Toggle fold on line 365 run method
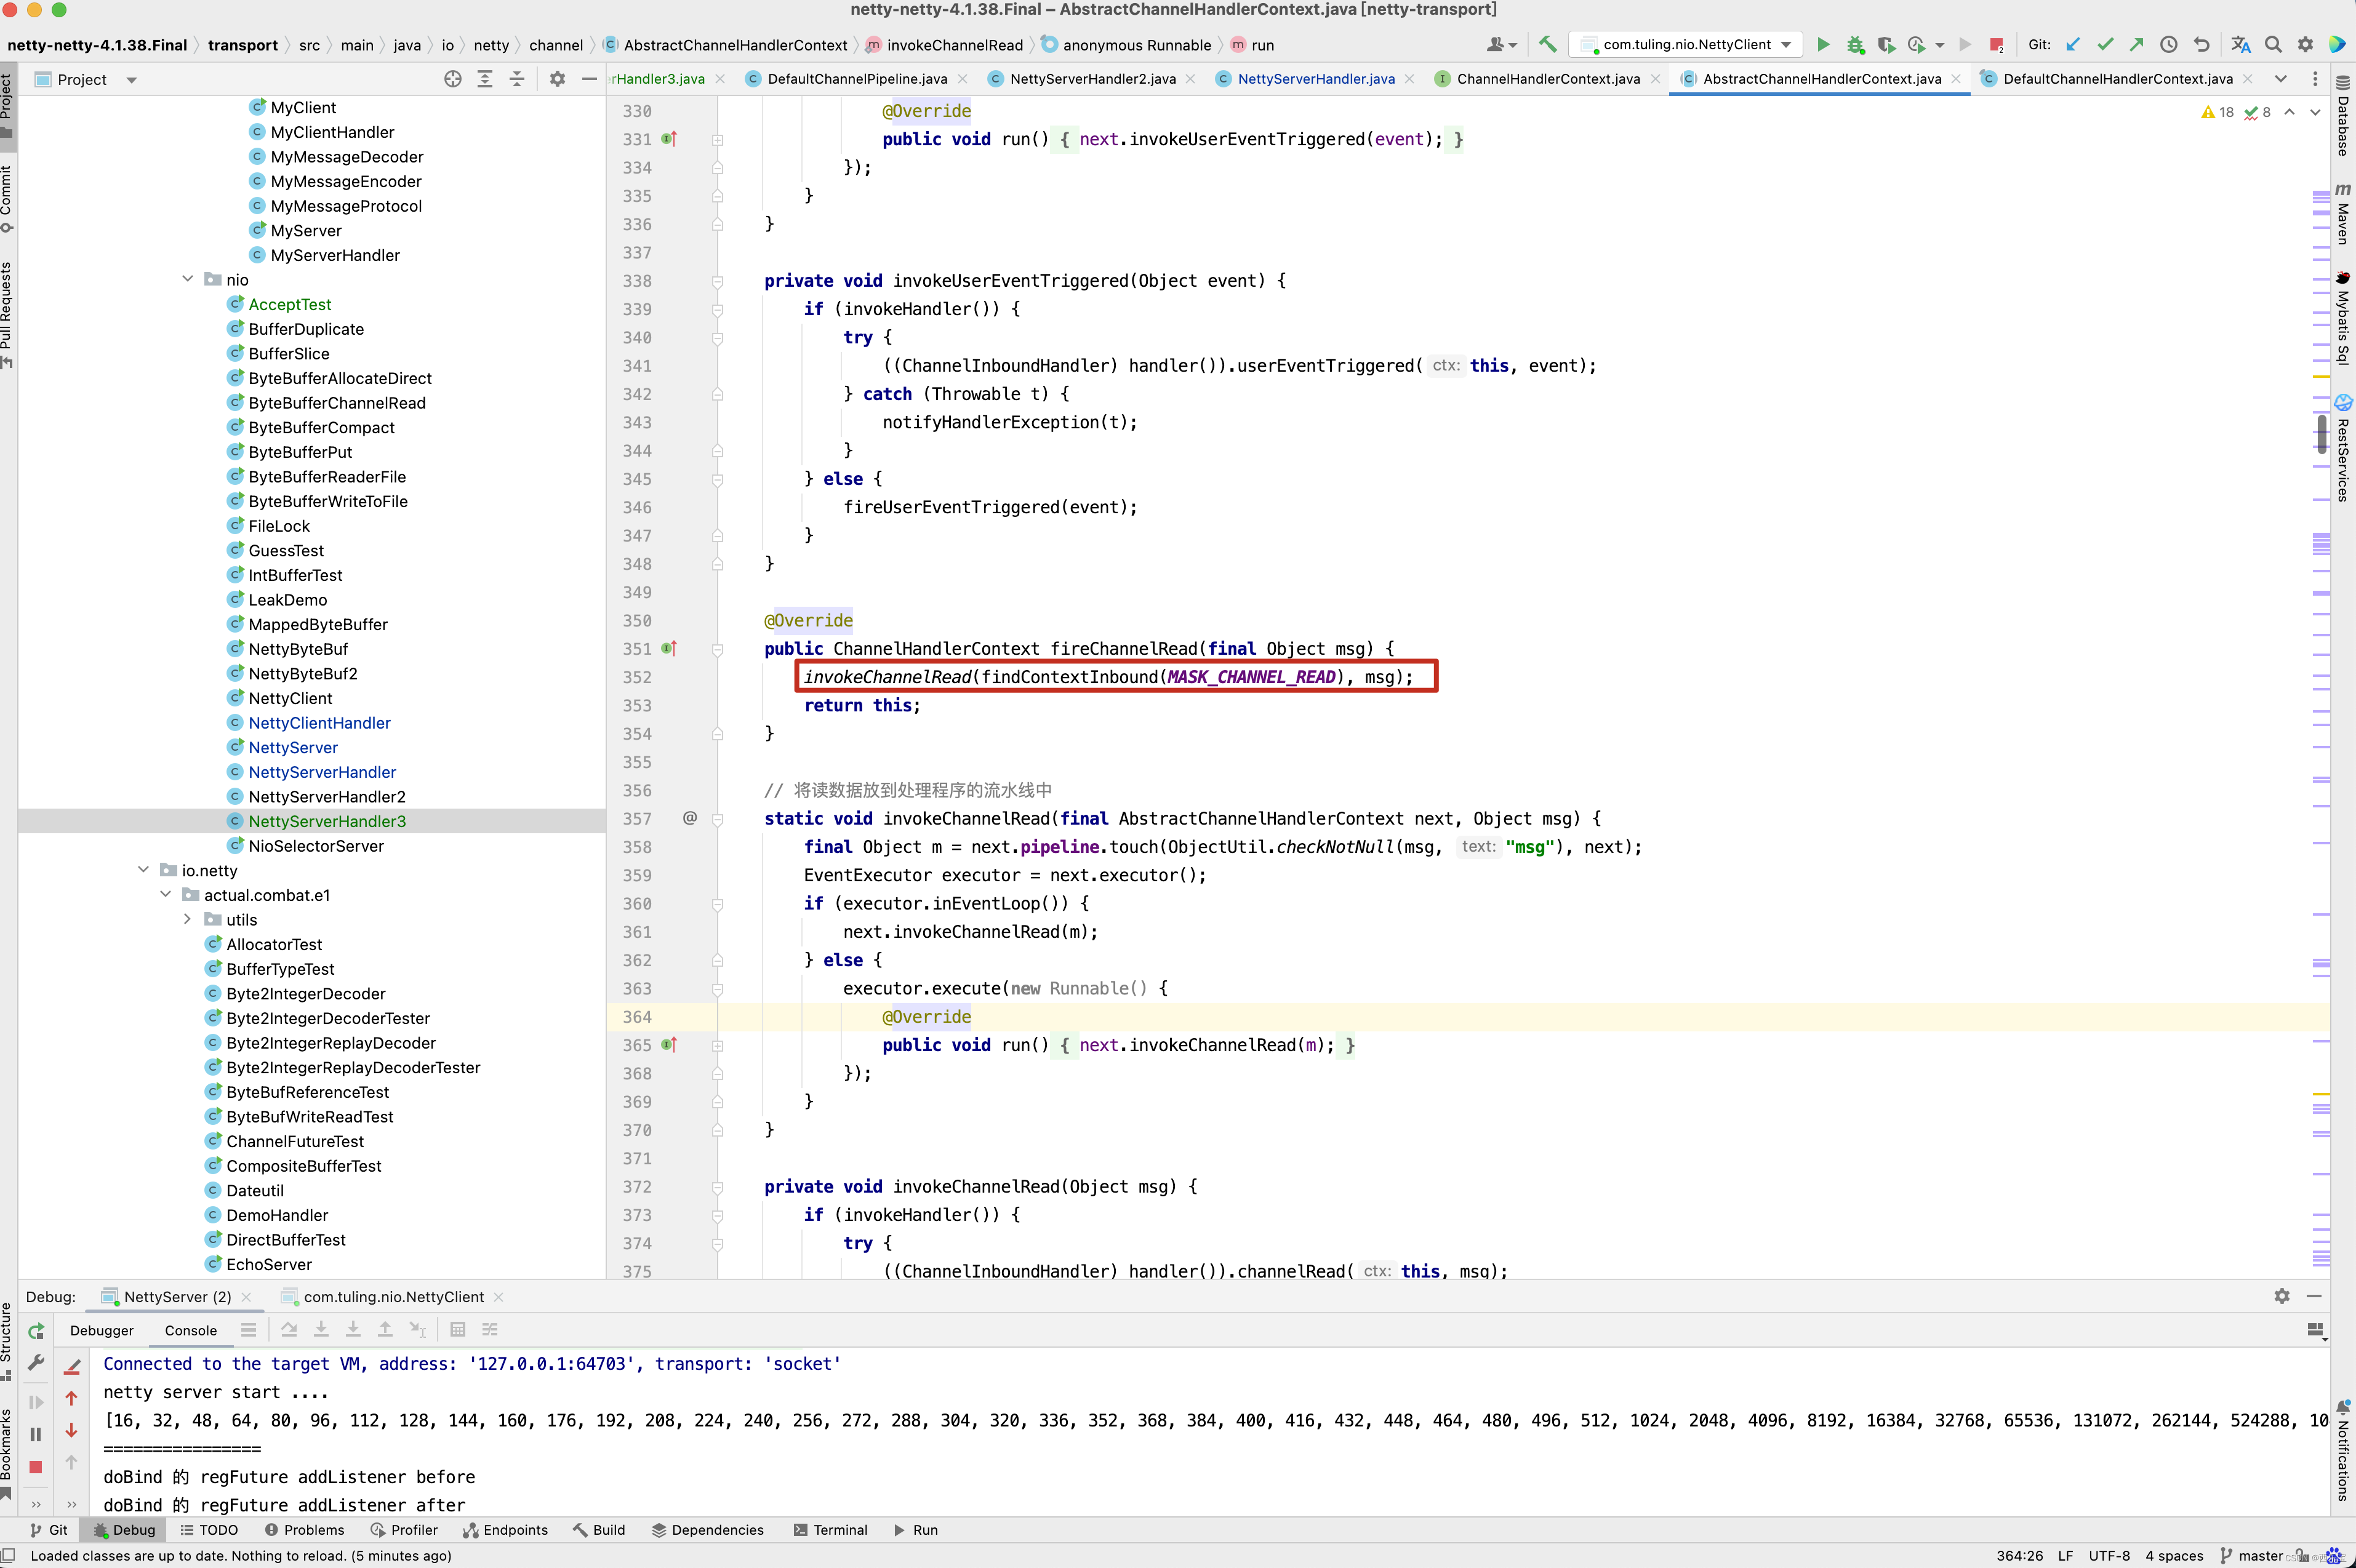 pyautogui.click(x=717, y=1045)
